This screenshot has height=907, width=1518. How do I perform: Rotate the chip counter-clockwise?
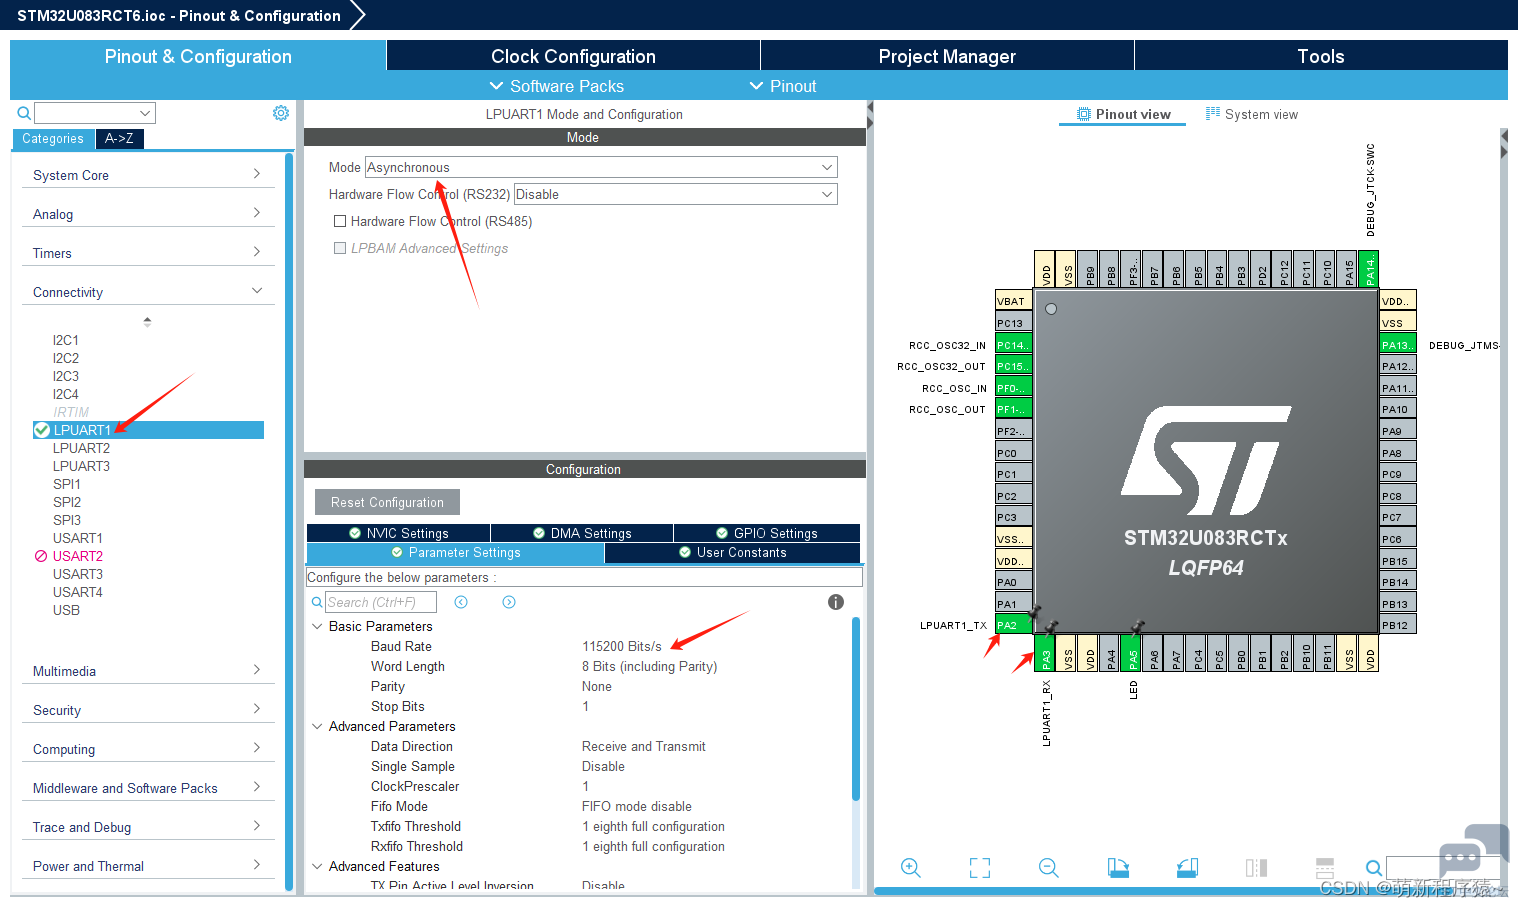tap(1187, 868)
